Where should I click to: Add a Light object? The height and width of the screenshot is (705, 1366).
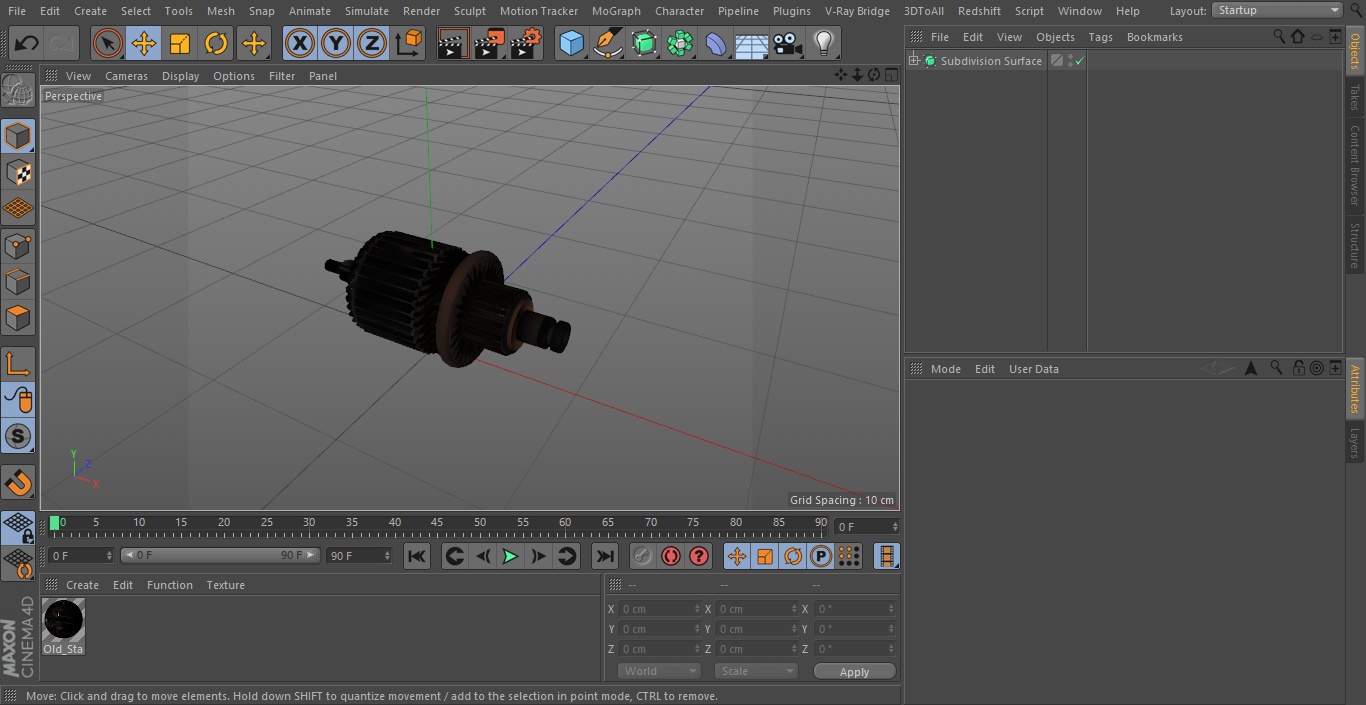coord(824,43)
